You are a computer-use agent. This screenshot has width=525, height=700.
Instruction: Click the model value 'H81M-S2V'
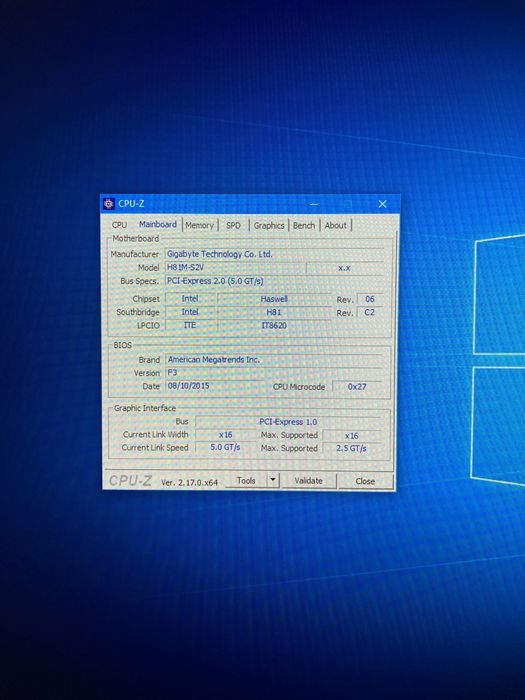[235, 267]
